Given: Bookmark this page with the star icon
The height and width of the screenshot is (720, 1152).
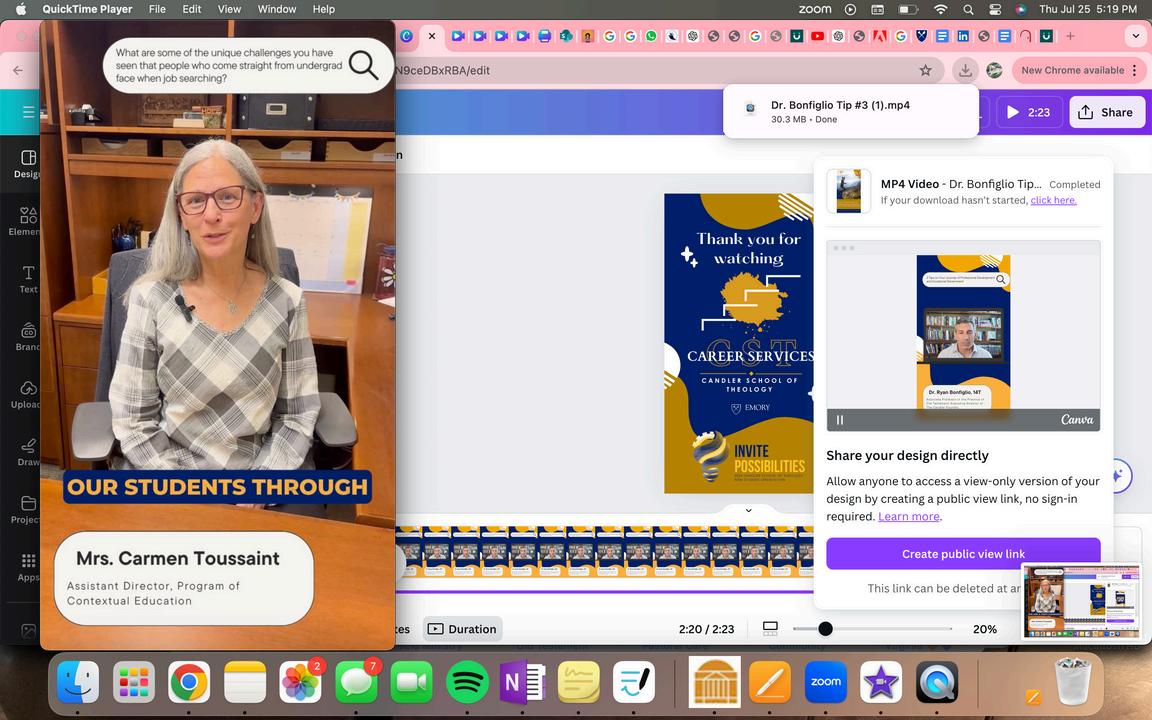Looking at the screenshot, I should [x=925, y=70].
